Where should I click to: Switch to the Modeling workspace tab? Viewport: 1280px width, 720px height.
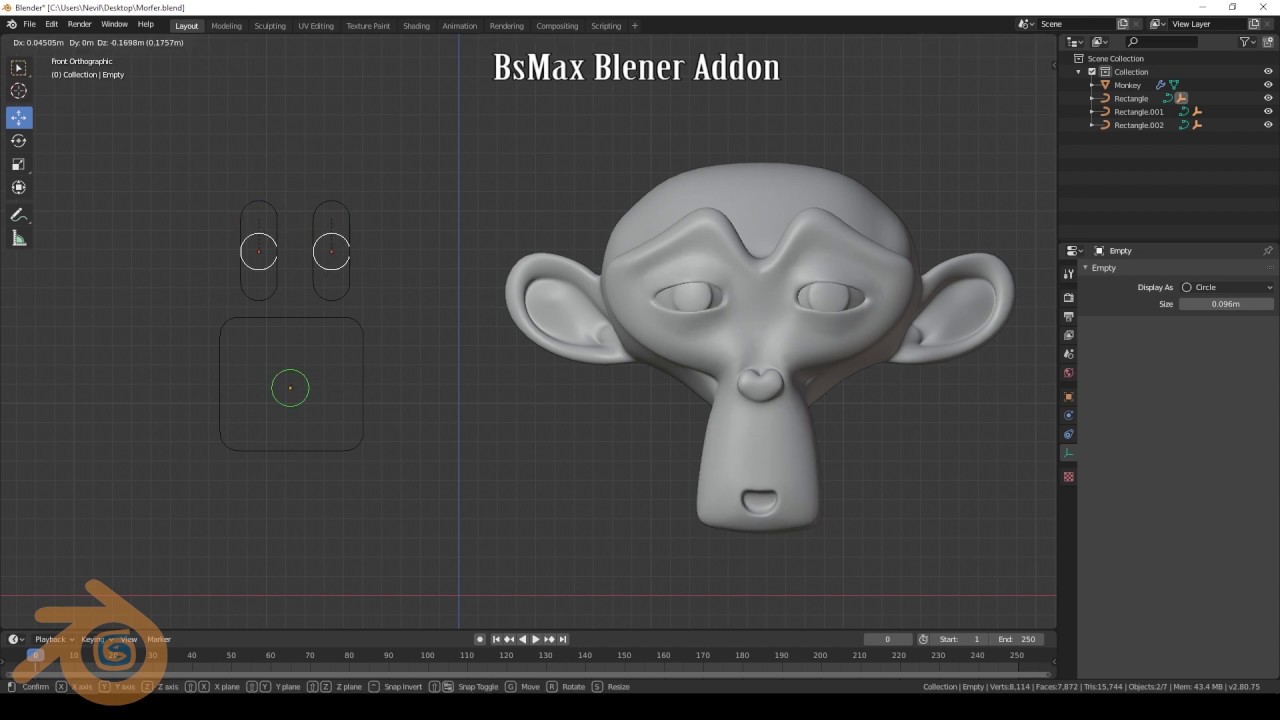[x=226, y=26]
